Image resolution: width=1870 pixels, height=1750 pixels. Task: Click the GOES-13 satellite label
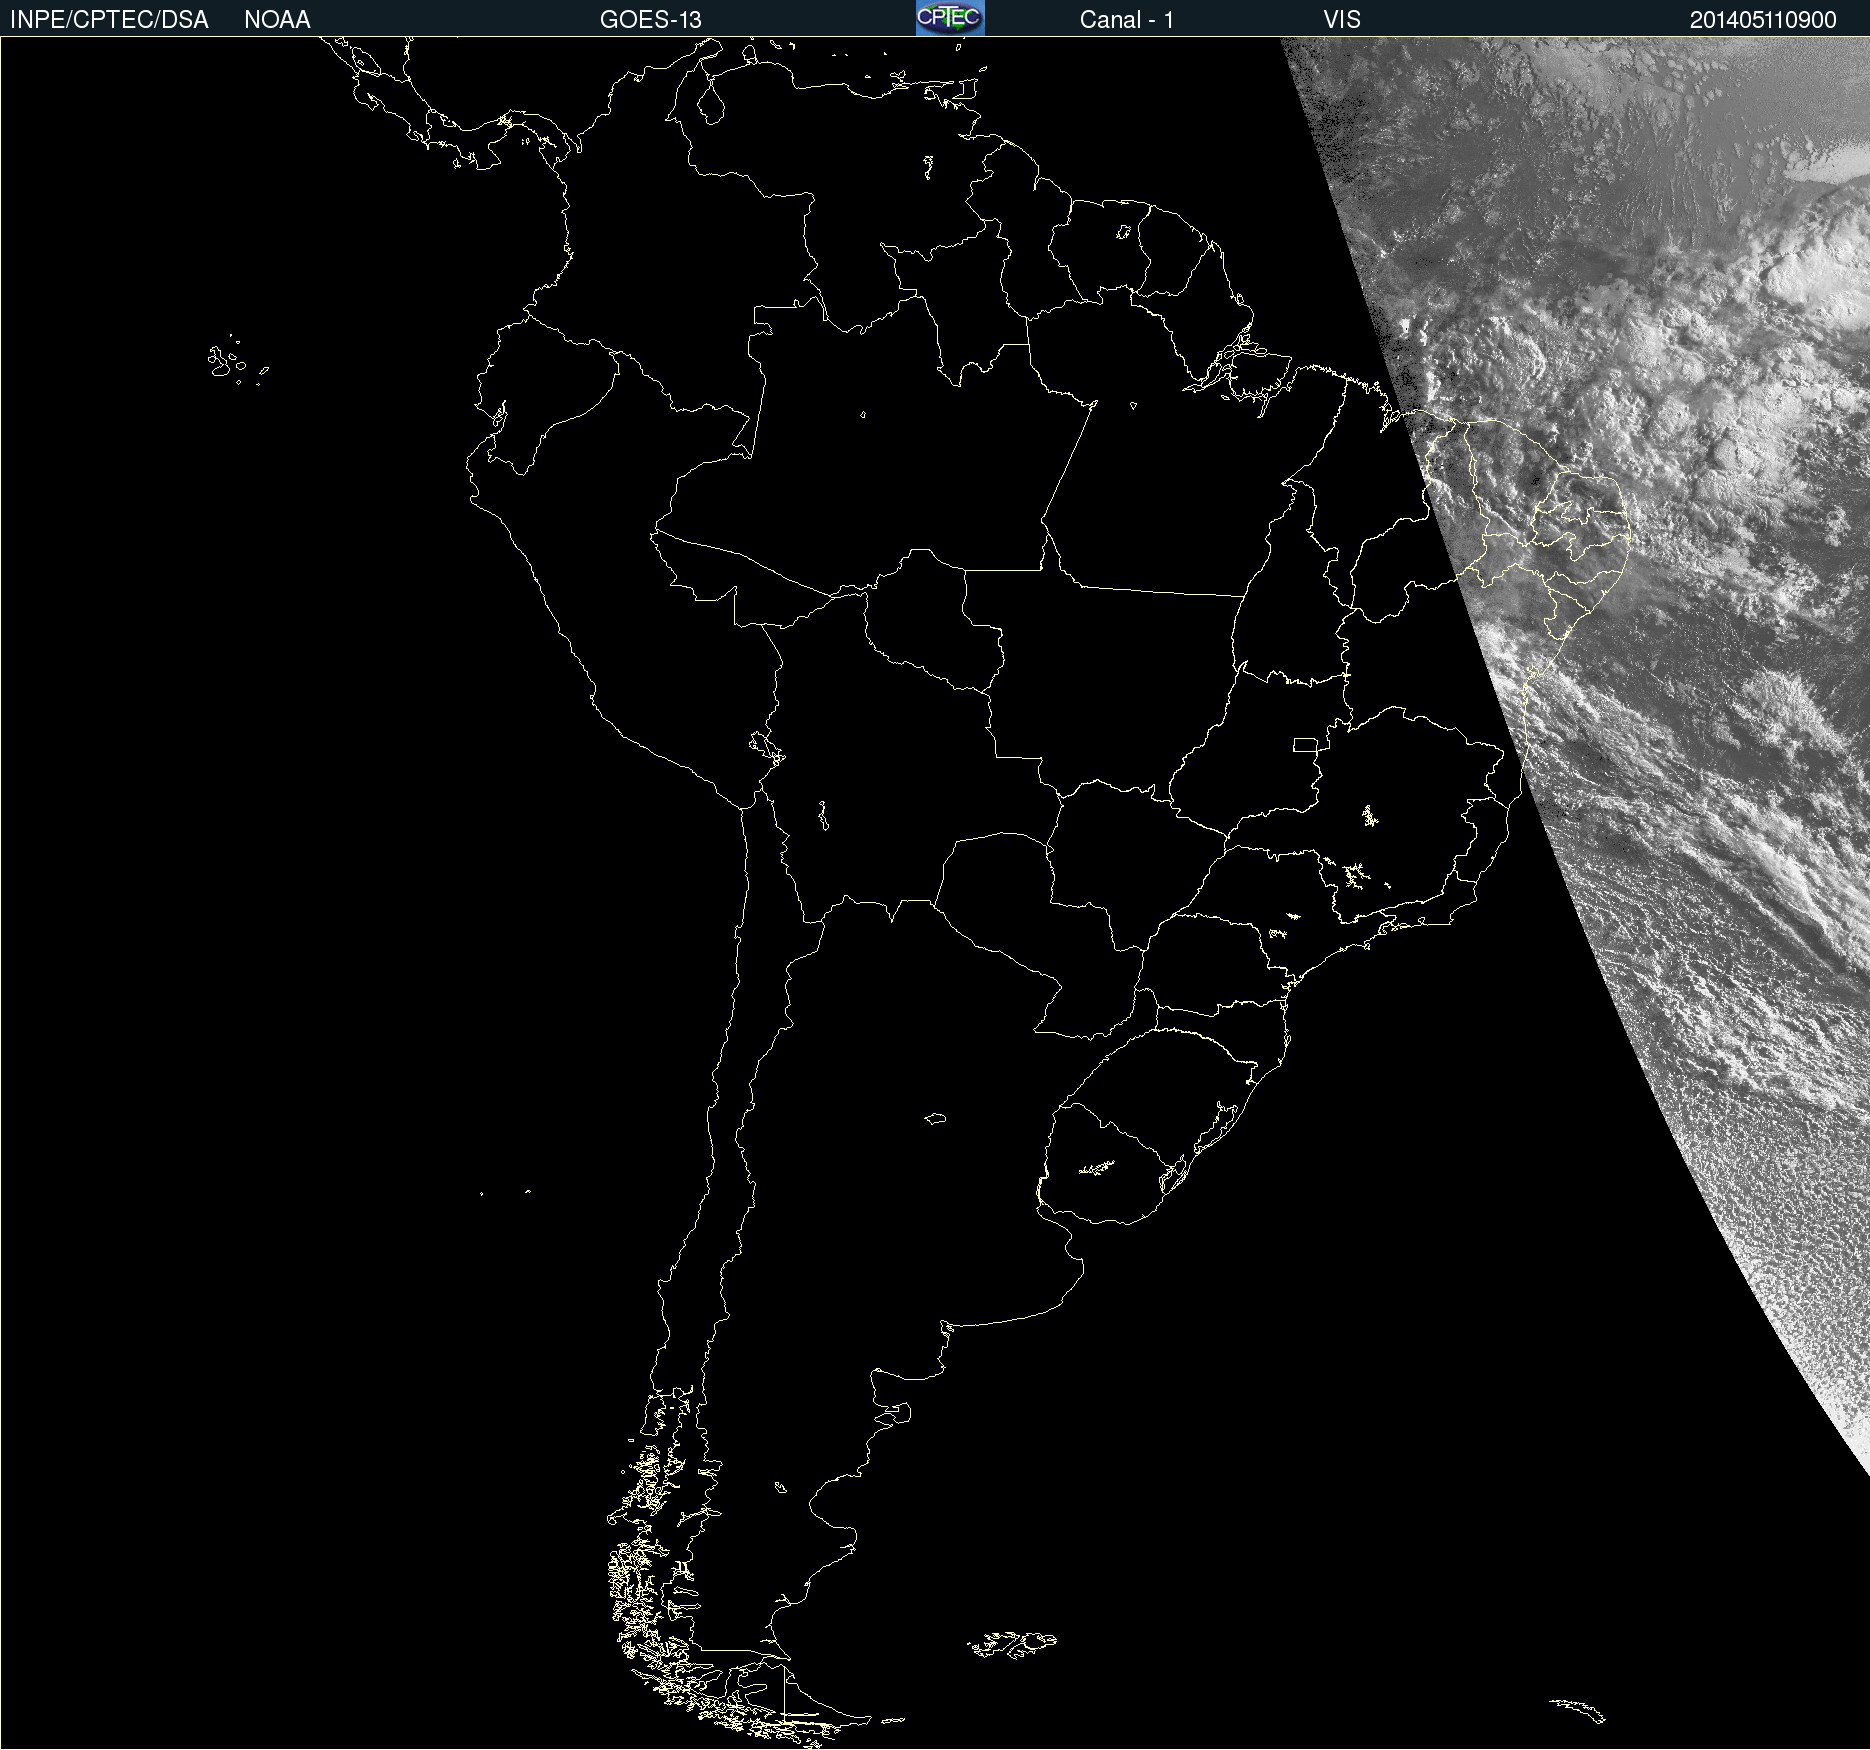click(651, 20)
